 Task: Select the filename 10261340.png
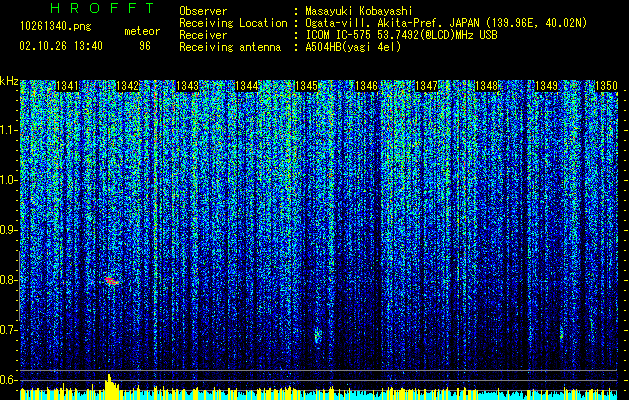56,26
